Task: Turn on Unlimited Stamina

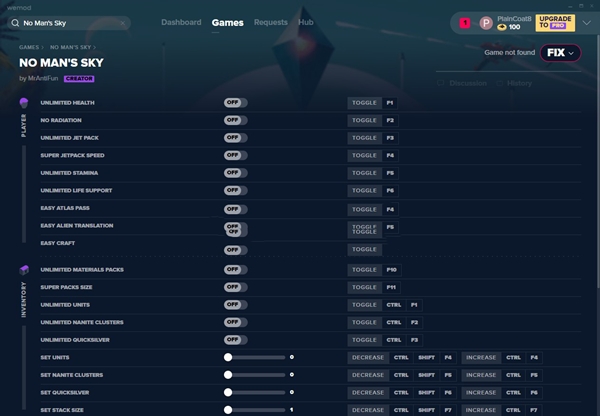Action: click(236, 173)
